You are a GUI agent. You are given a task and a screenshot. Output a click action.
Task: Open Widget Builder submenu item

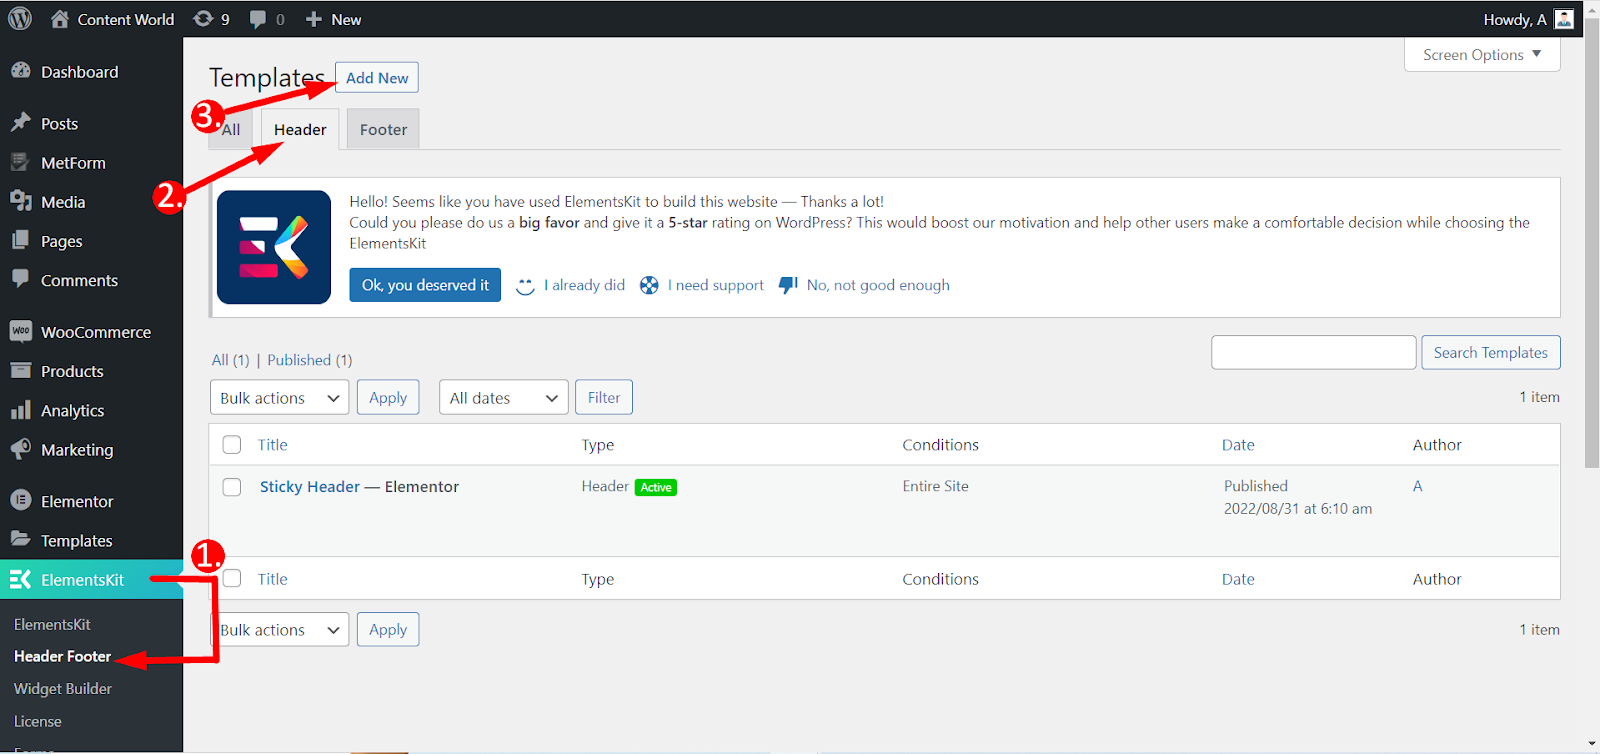pyautogui.click(x=63, y=689)
